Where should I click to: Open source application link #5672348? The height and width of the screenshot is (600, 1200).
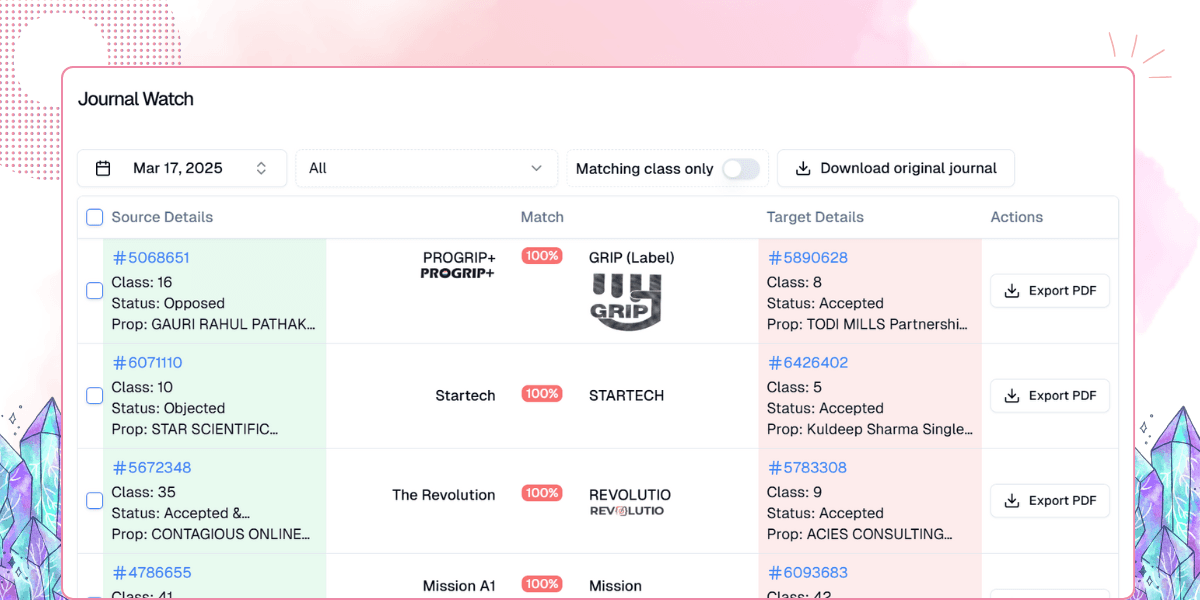click(x=151, y=468)
